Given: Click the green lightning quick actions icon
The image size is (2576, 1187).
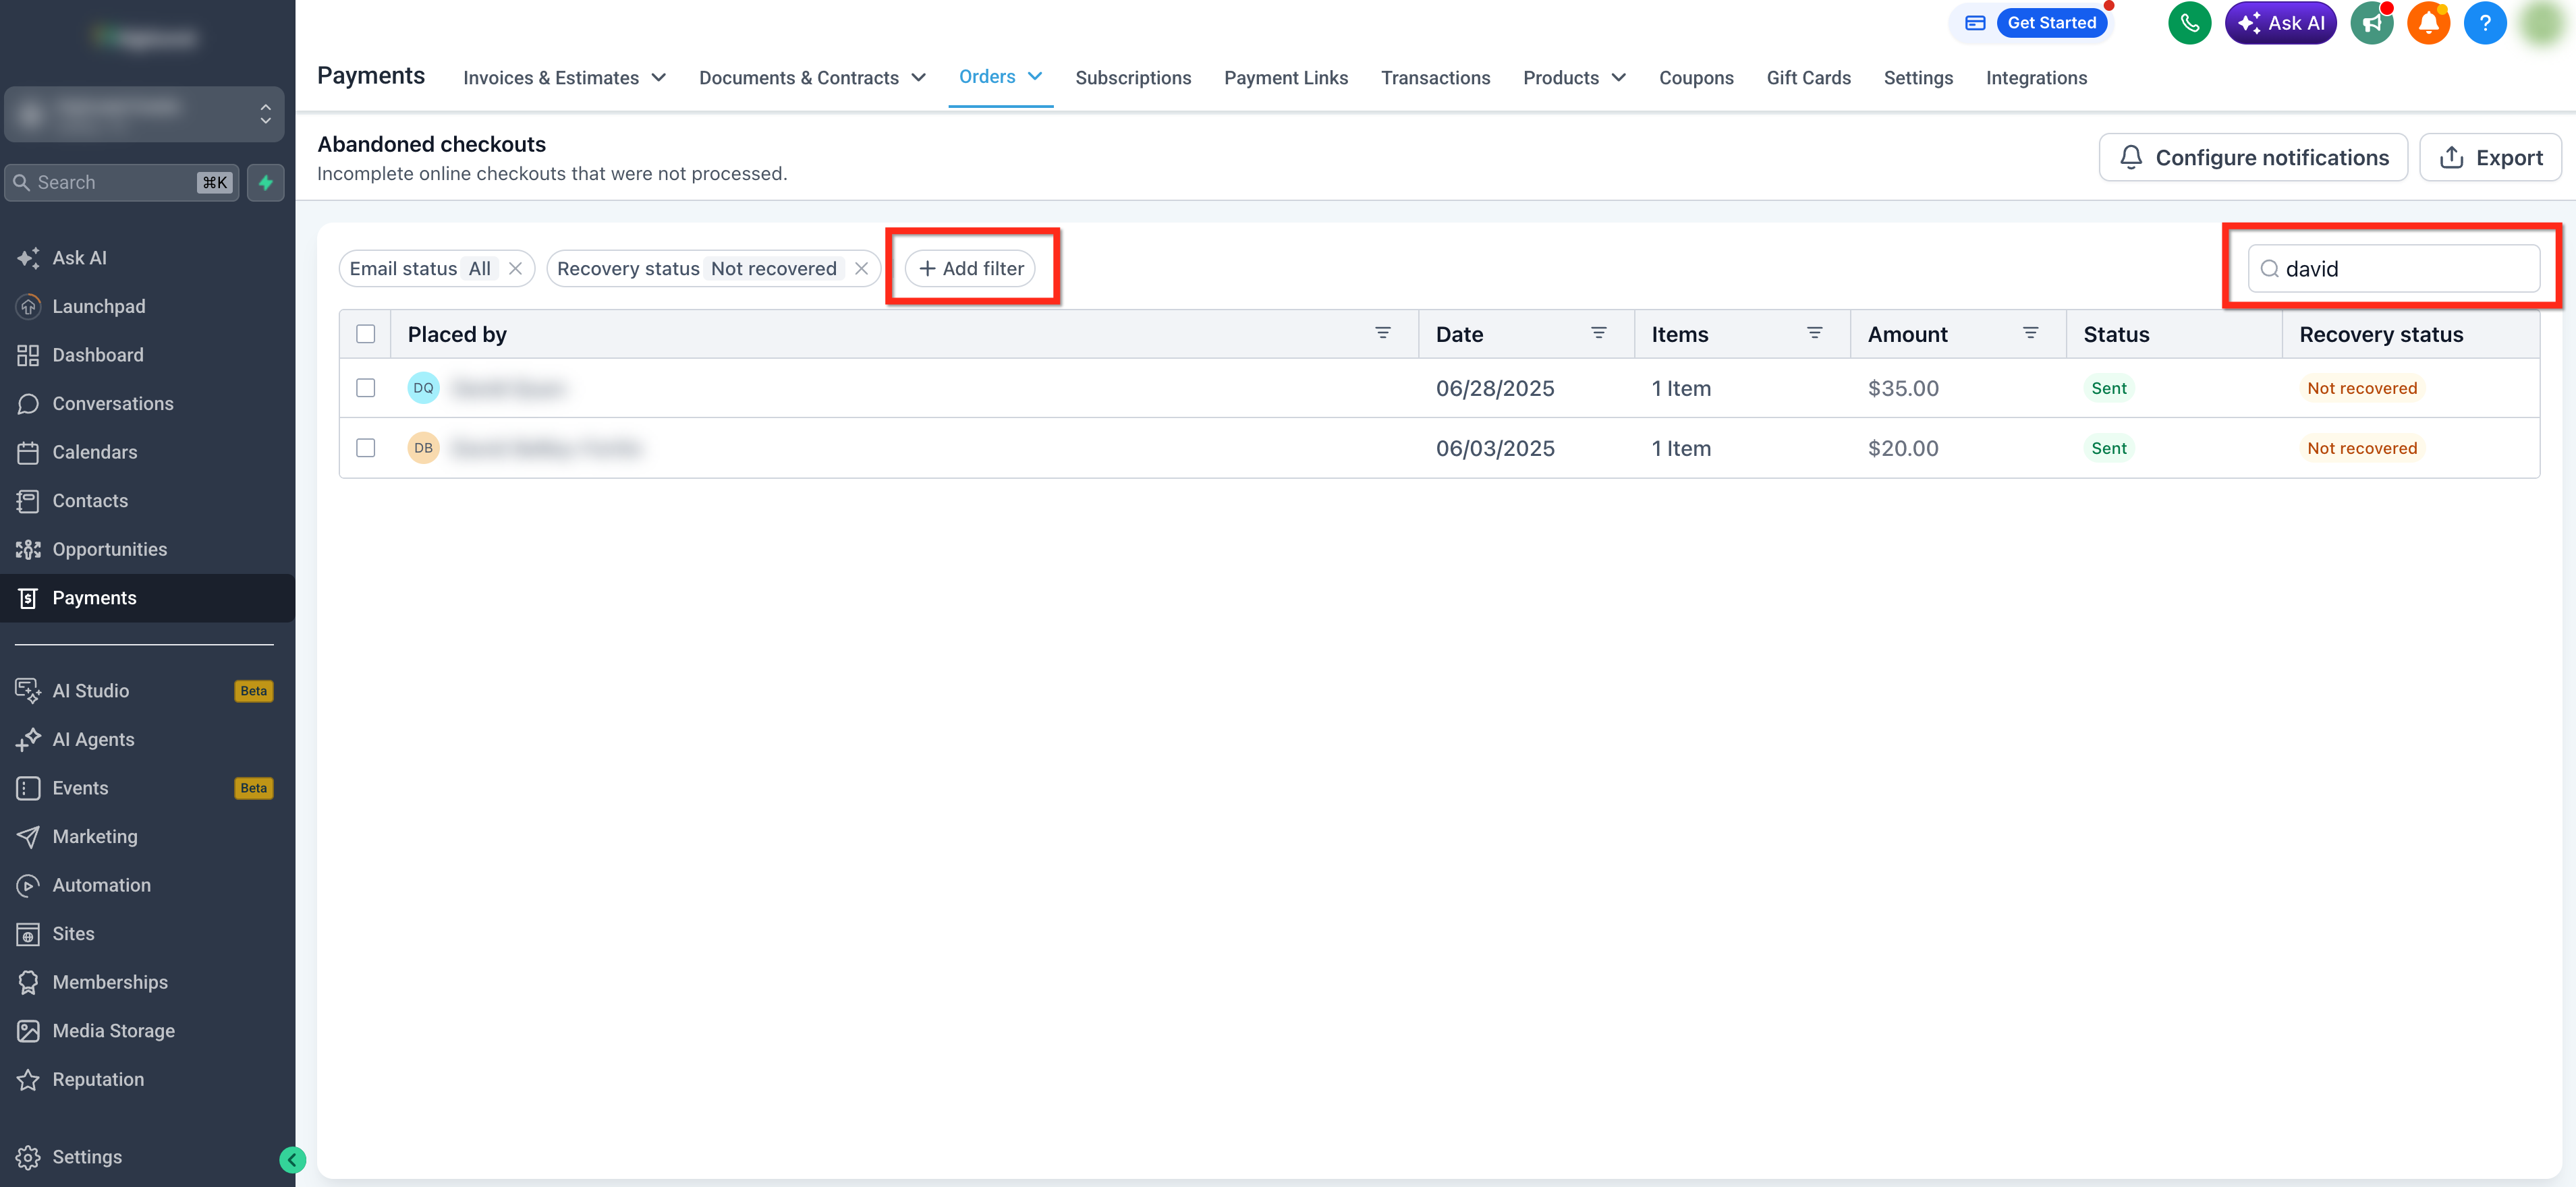Looking at the screenshot, I should click(266, 183).
